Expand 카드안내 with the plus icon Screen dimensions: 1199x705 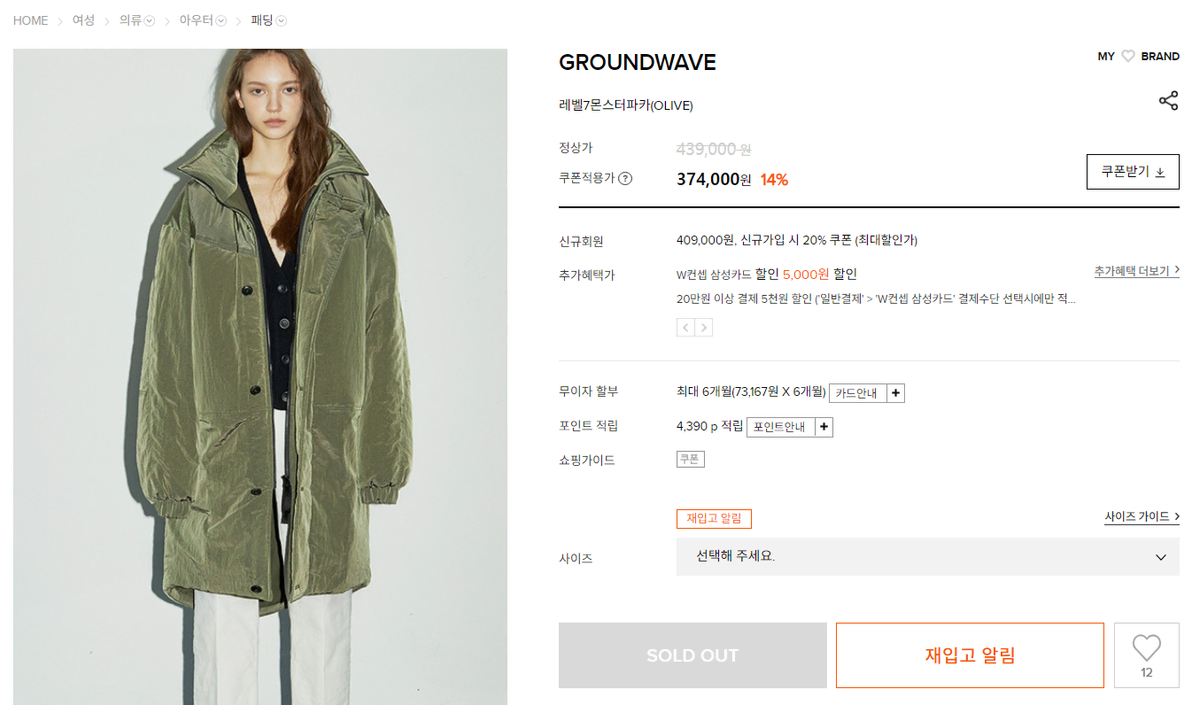pos(895,393)
